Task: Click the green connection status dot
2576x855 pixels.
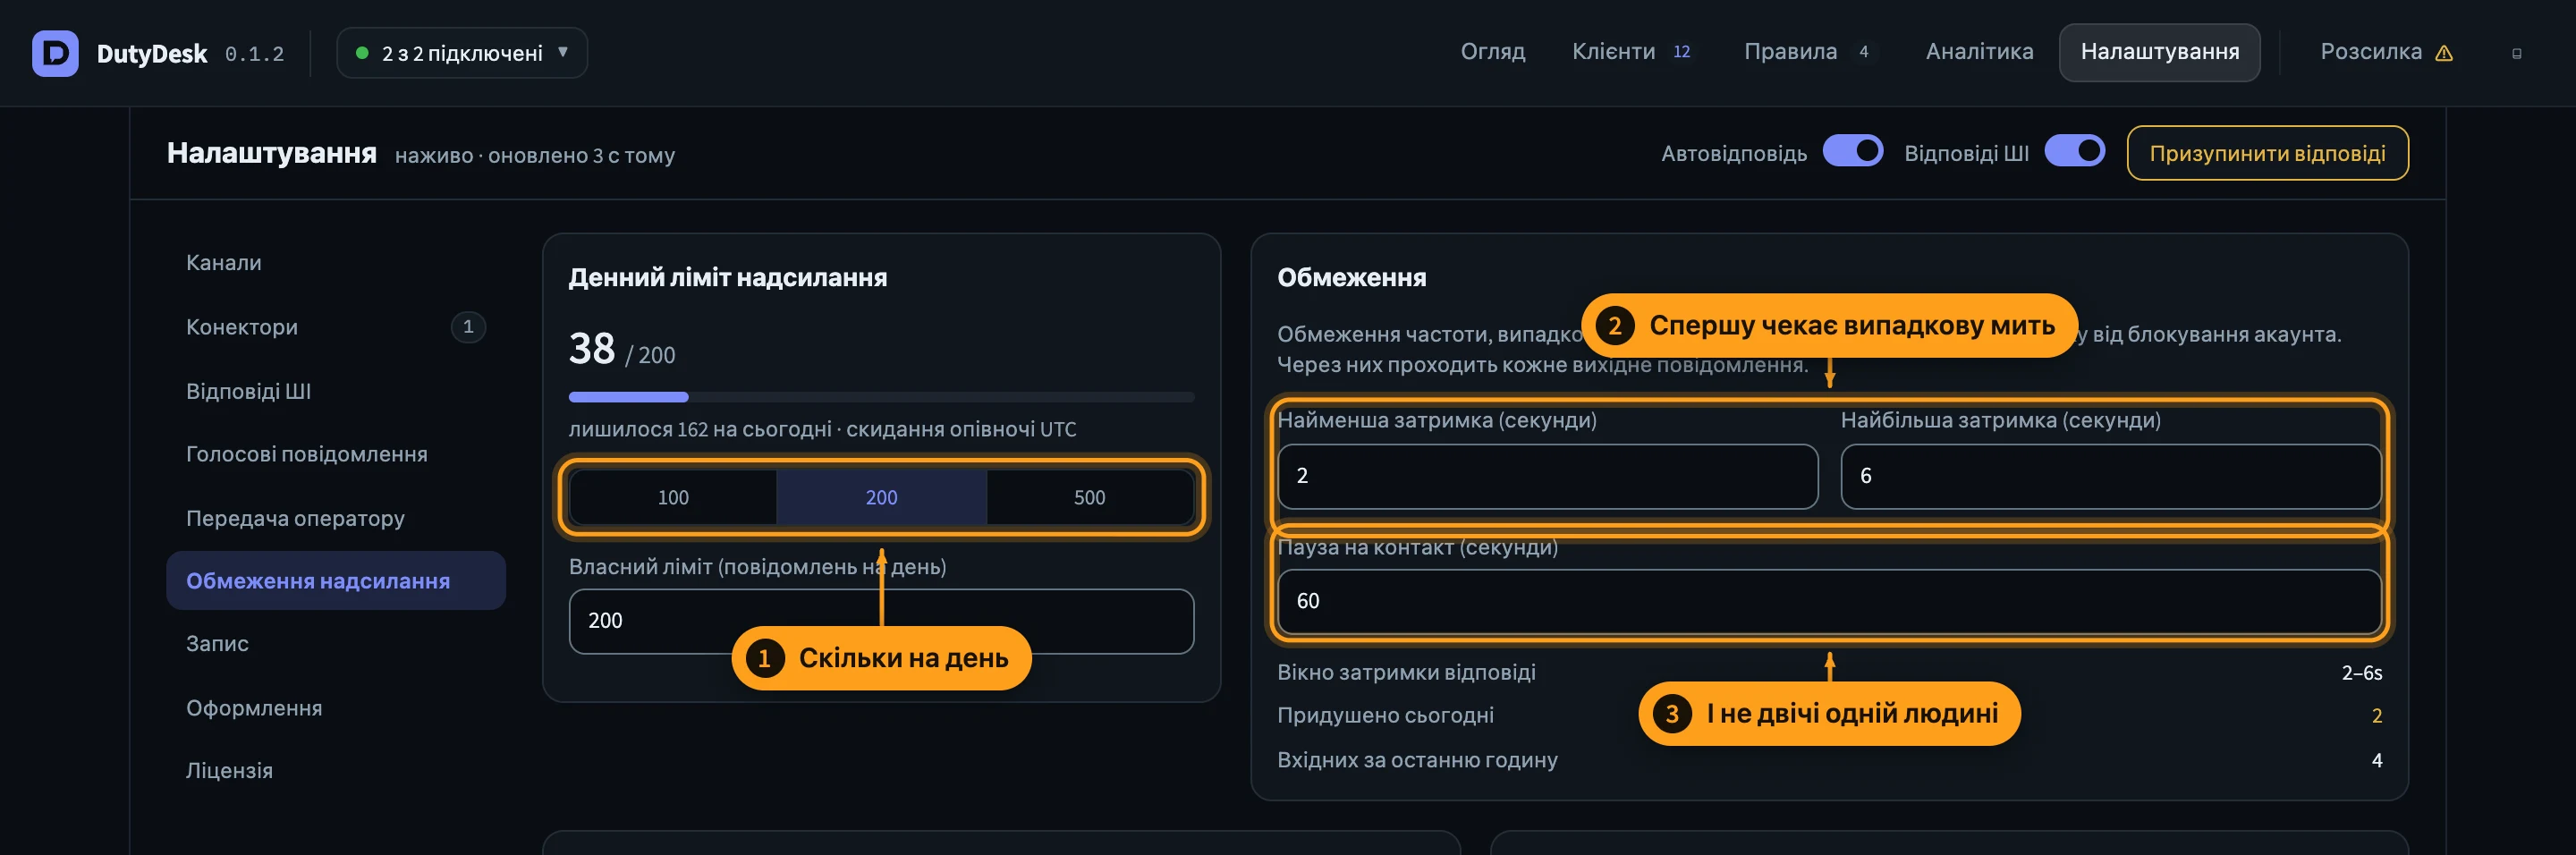Action: (362, 53)
